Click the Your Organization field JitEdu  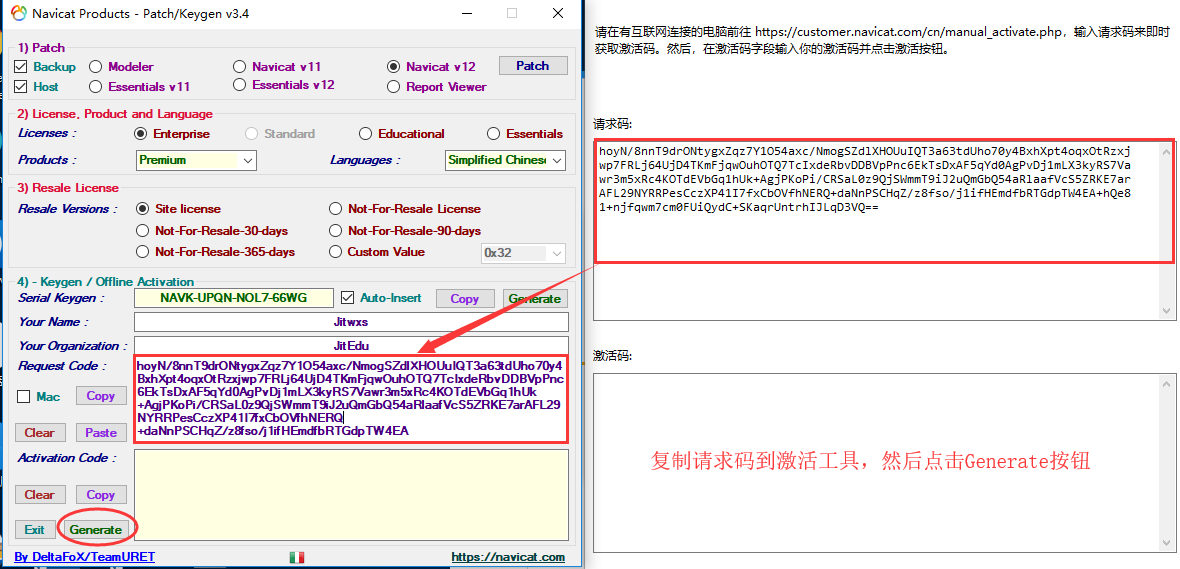tap(351, 346)
